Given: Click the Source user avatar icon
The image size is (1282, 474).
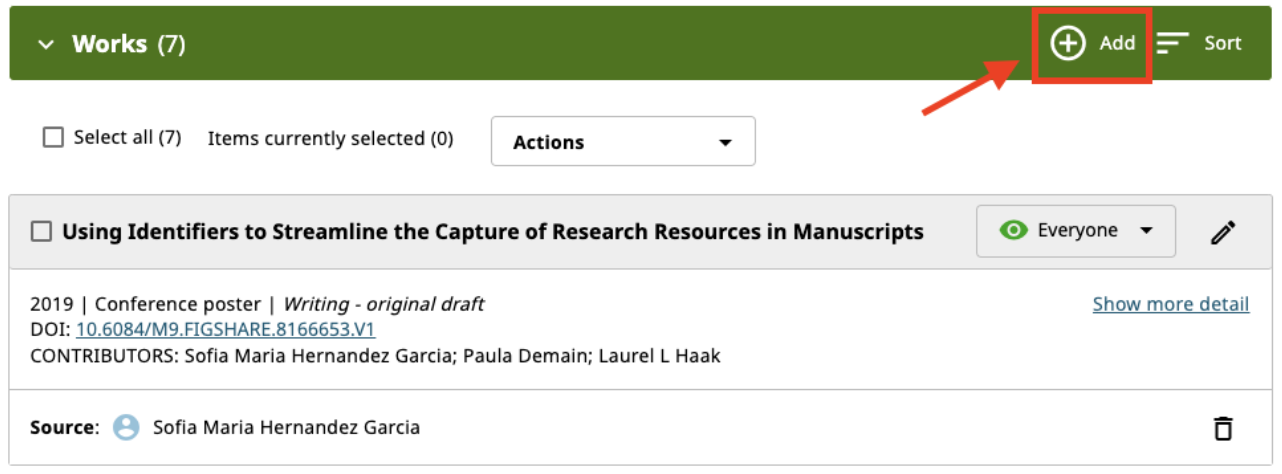Looking at the screenshot, I should (x=126, y=428).
